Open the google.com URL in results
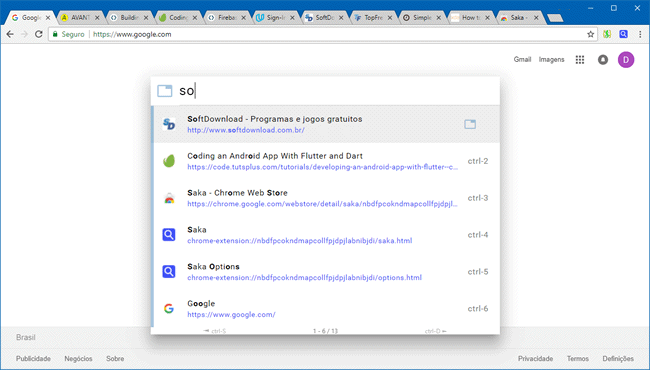The width and height of the screenshot is (650, 370). 231,315
